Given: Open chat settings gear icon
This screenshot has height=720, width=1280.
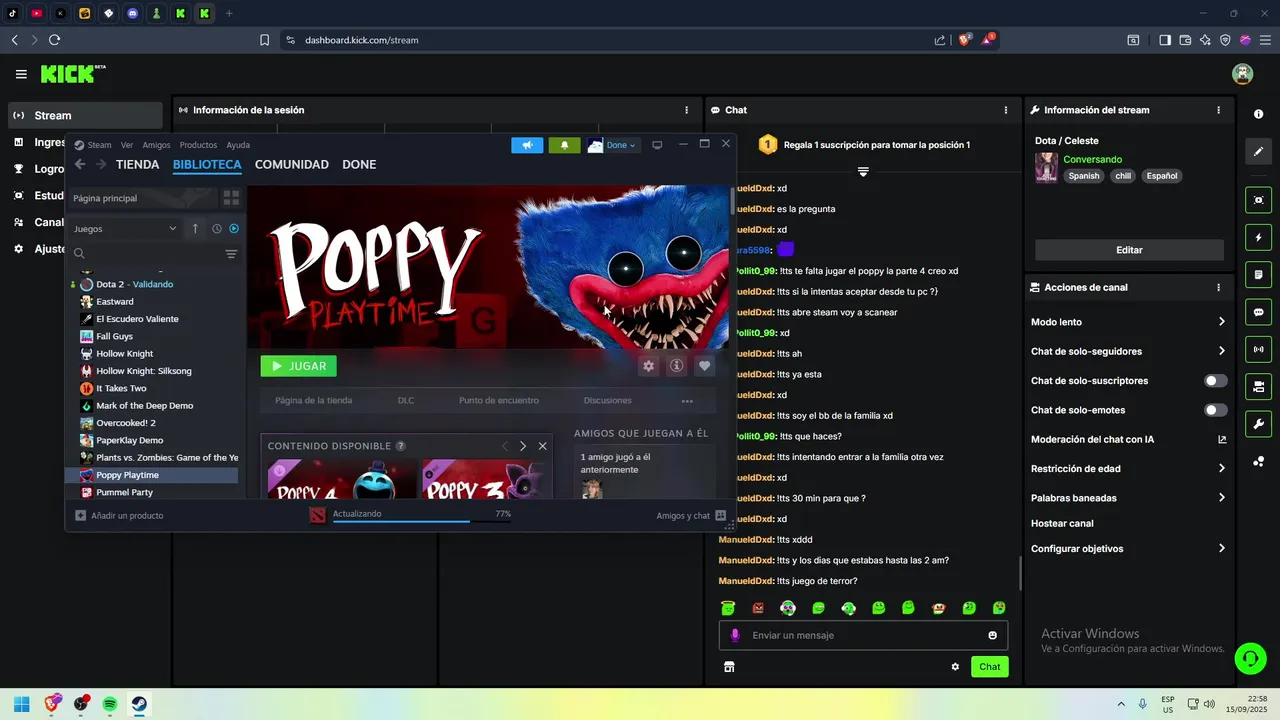Looking at the screenshot, I should point(955,667).
